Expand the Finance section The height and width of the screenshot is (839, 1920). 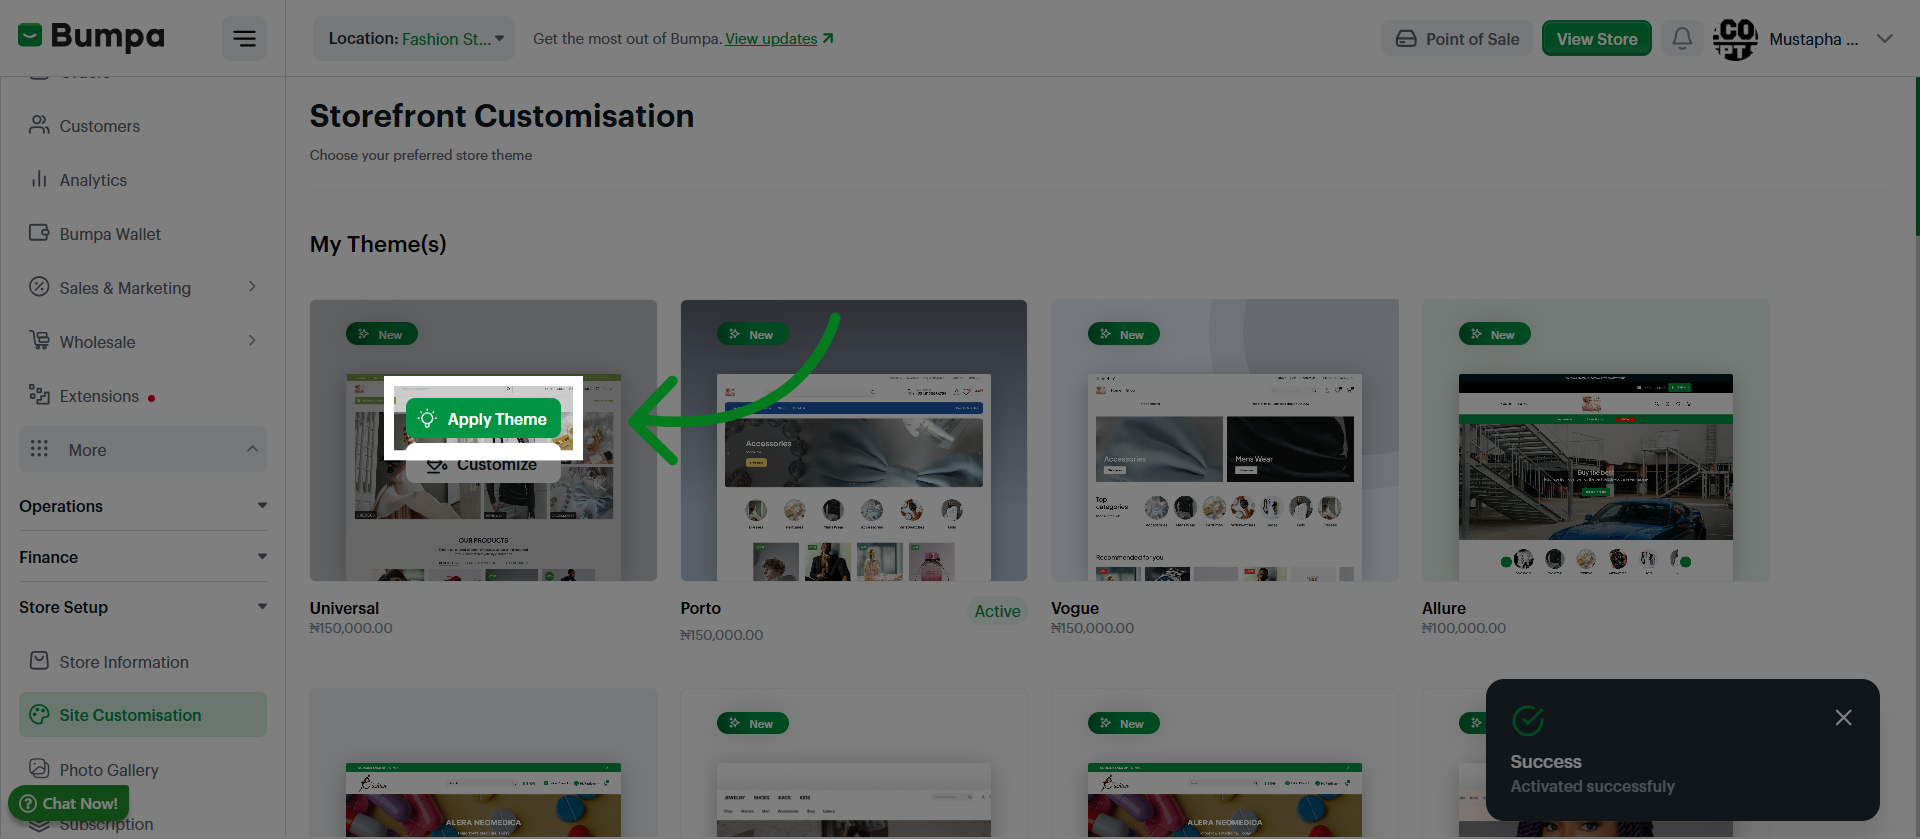pyautogui.click(x=143, y=557)
